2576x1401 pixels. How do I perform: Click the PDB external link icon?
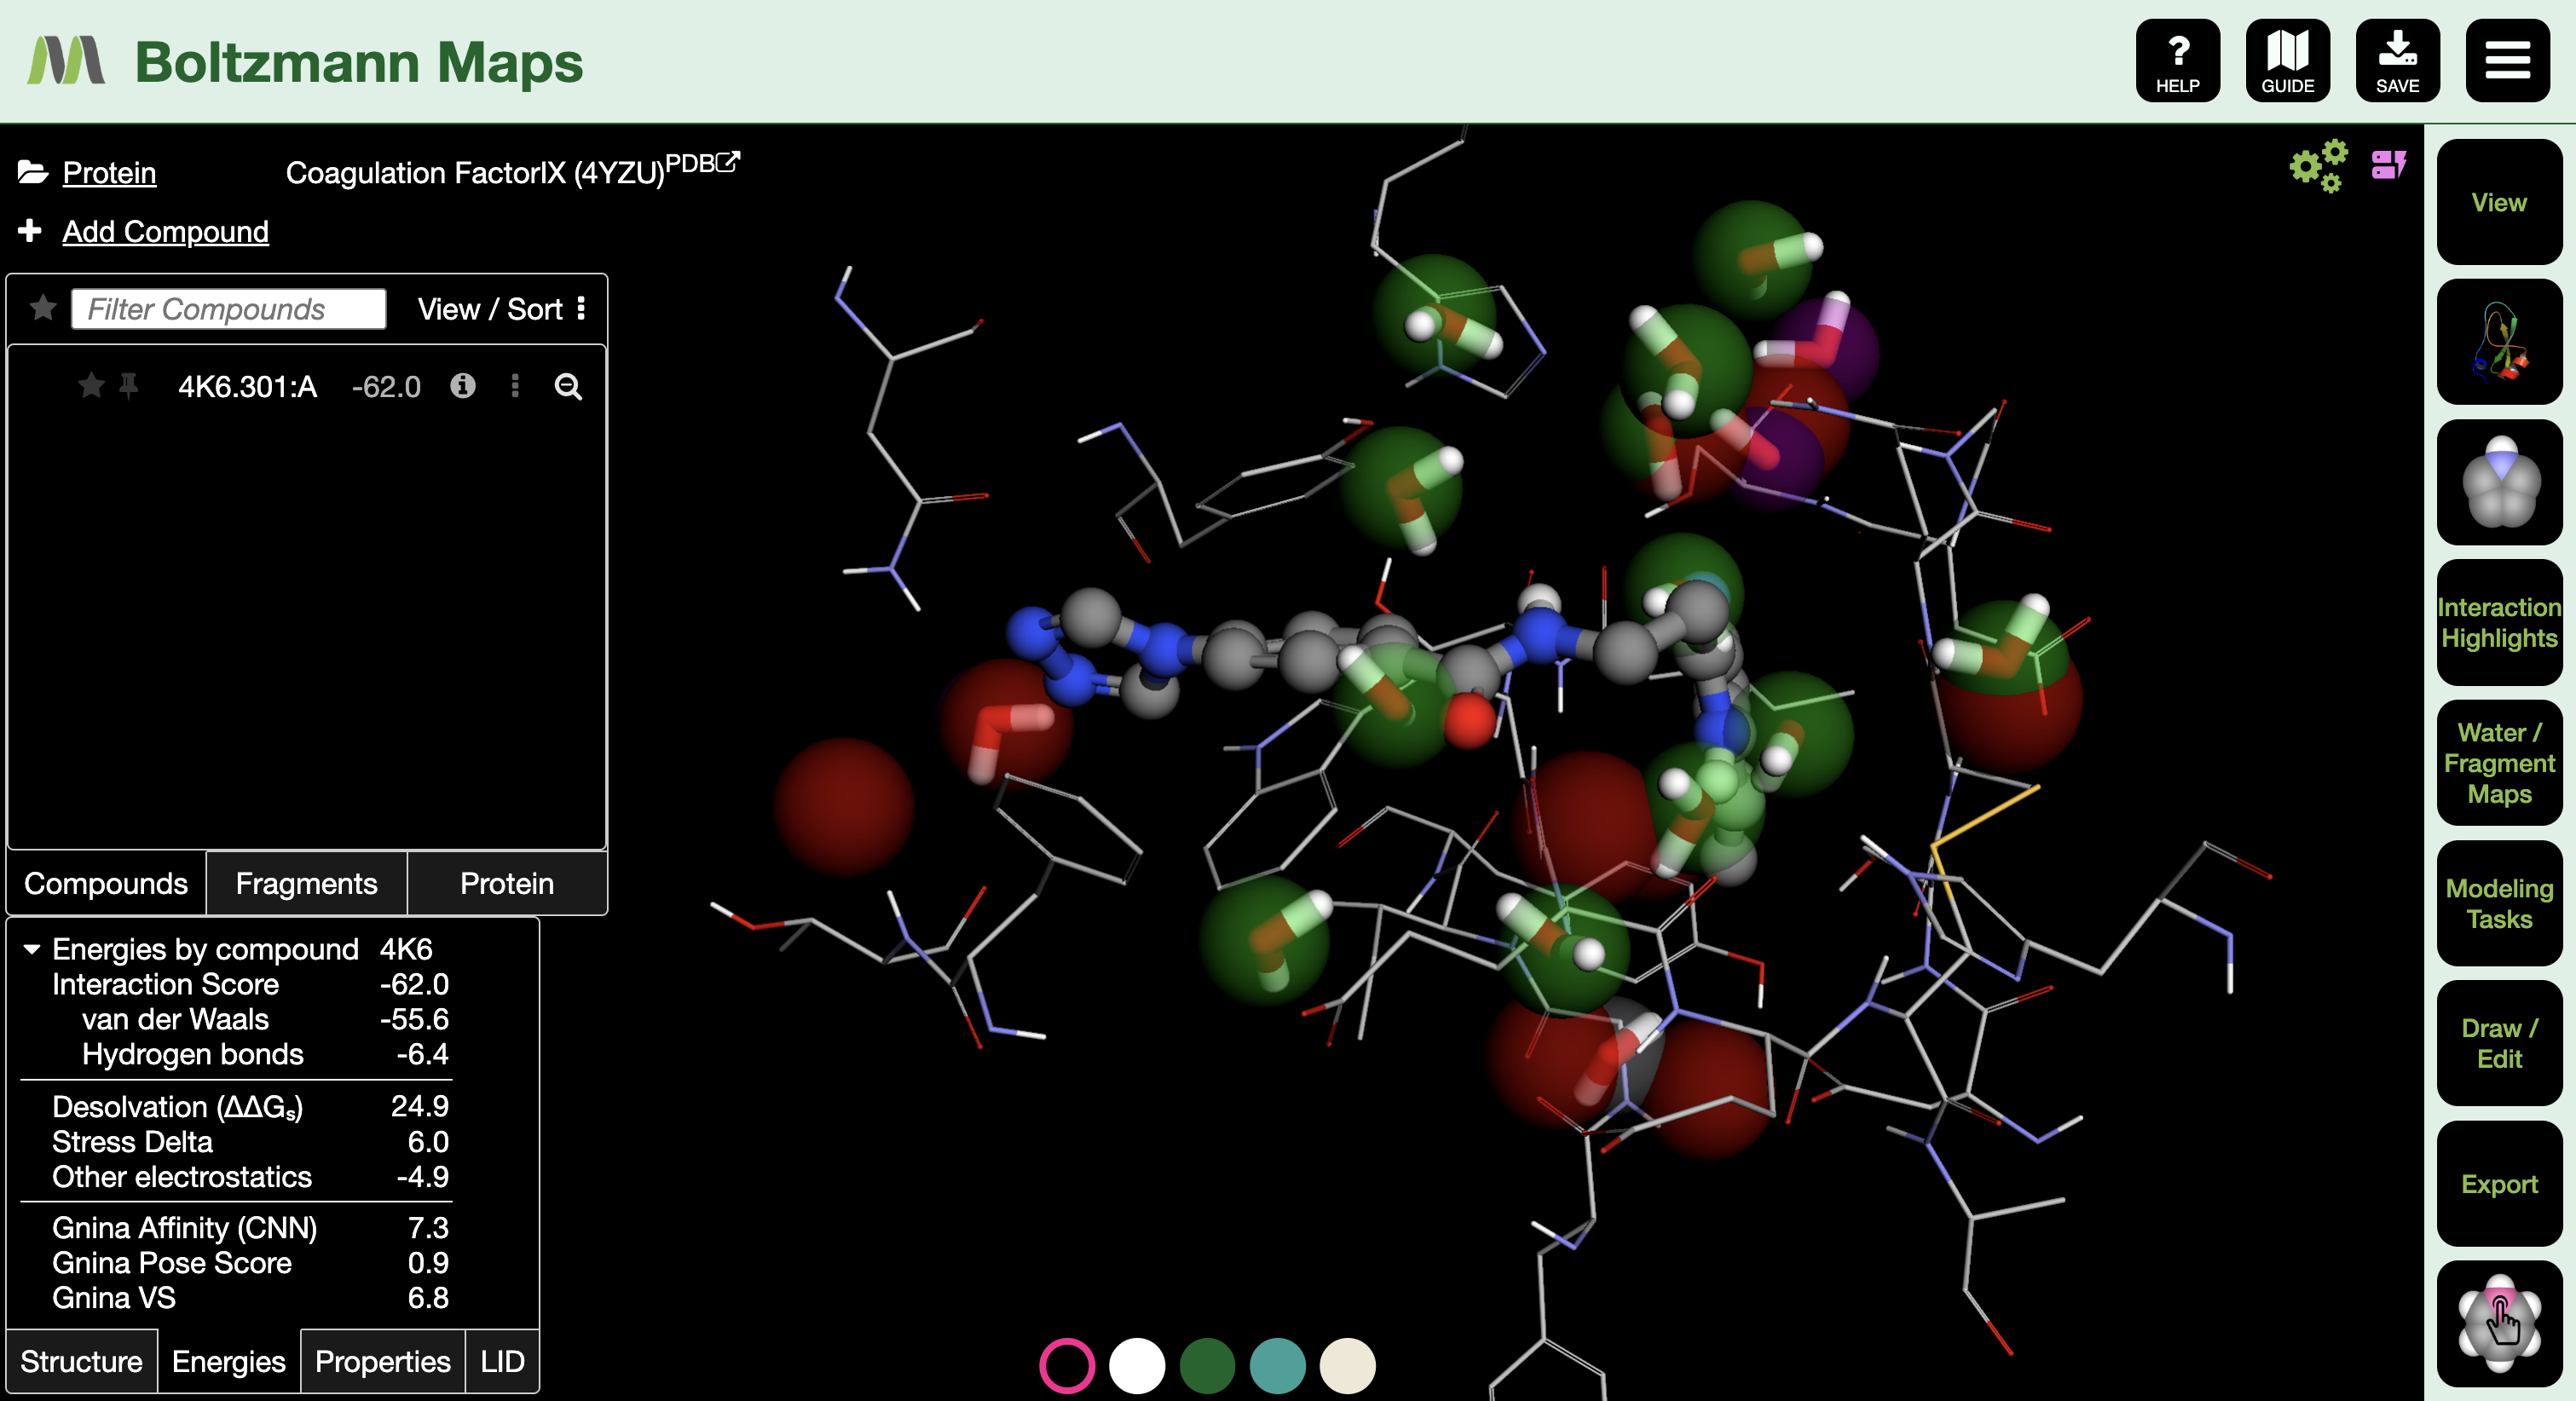point(728,161)
